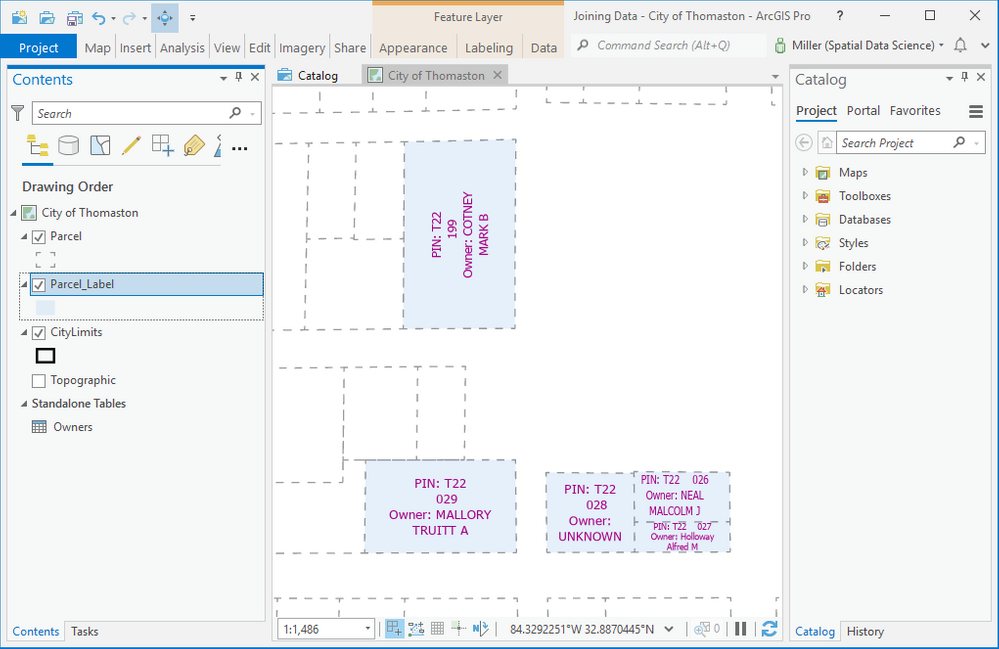Image resolution: width=999 pixels, height=649 pixels.
Task: Open the History tab in Catalog pane
Action: click(865, 631)
